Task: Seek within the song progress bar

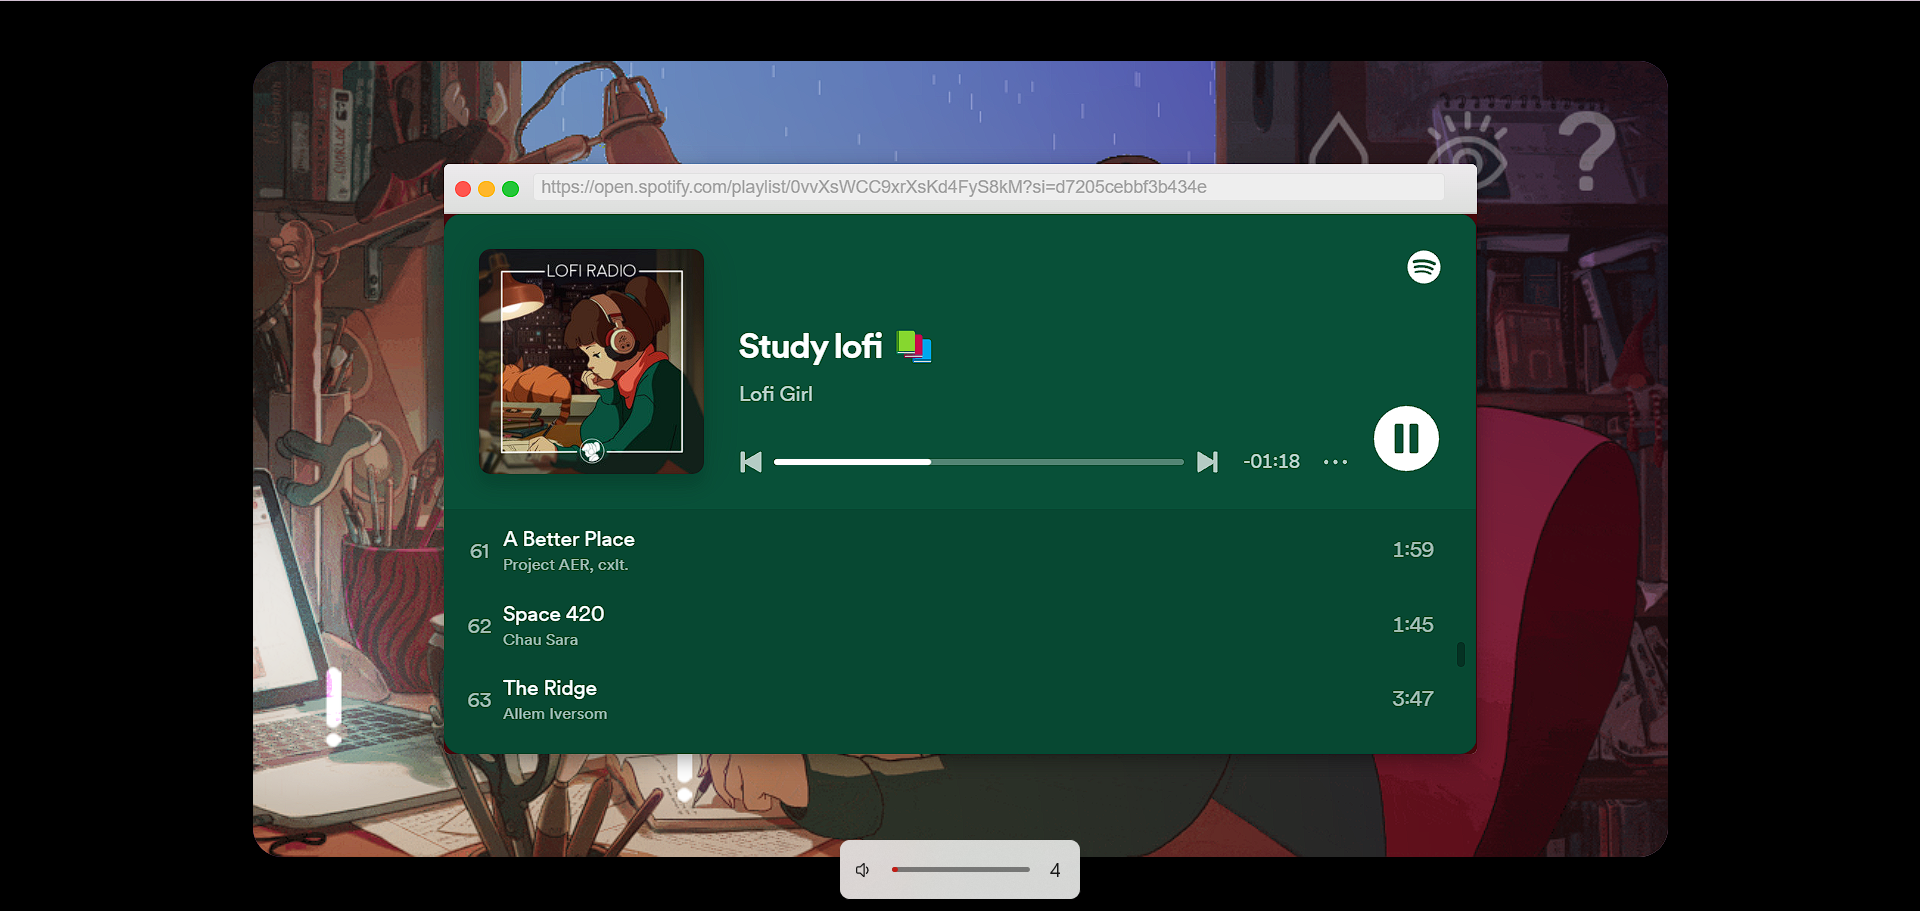Action: 978,462
